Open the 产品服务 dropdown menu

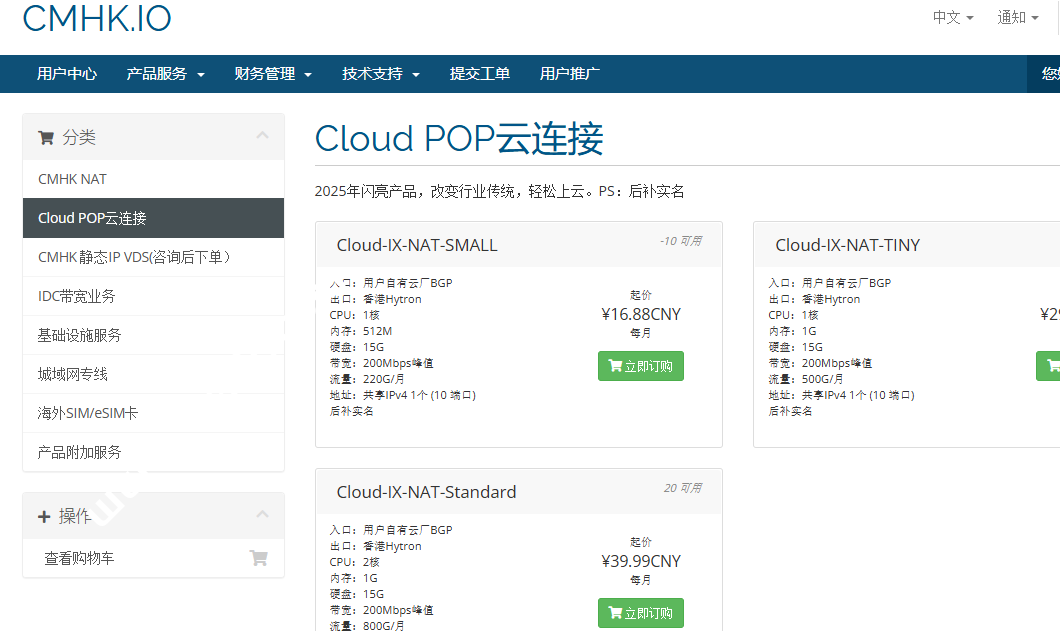(x=165, y=73)
